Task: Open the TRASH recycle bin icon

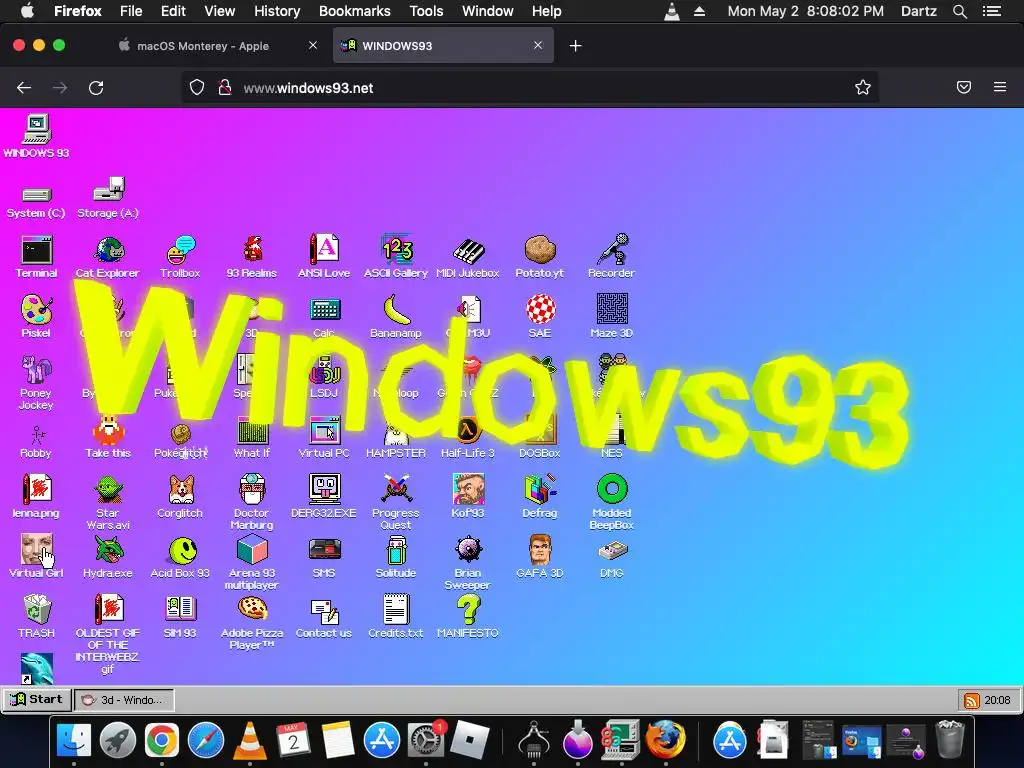Action: [x=37, y=610]
